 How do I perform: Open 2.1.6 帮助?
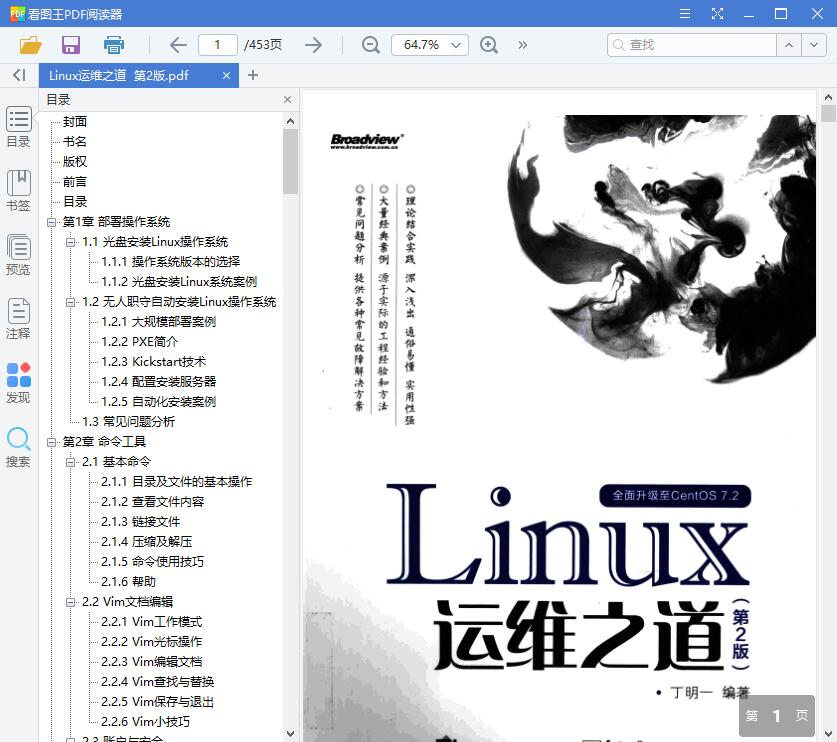(x=129, y=582)
